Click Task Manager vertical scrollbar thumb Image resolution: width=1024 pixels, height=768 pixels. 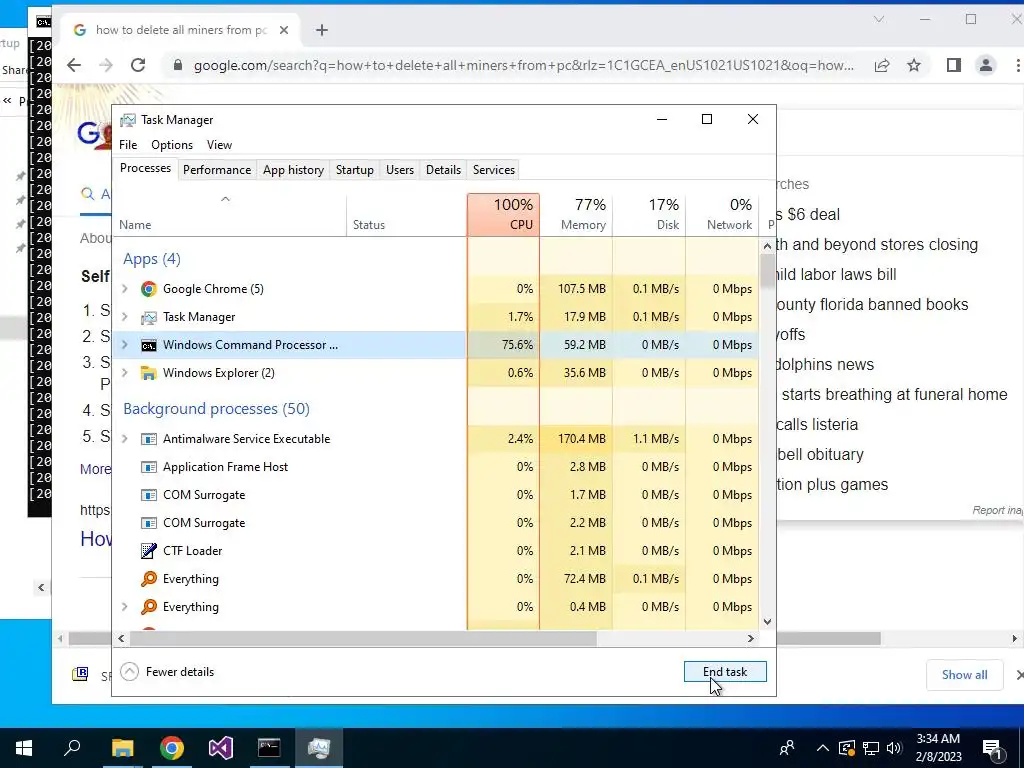(767, 271)
